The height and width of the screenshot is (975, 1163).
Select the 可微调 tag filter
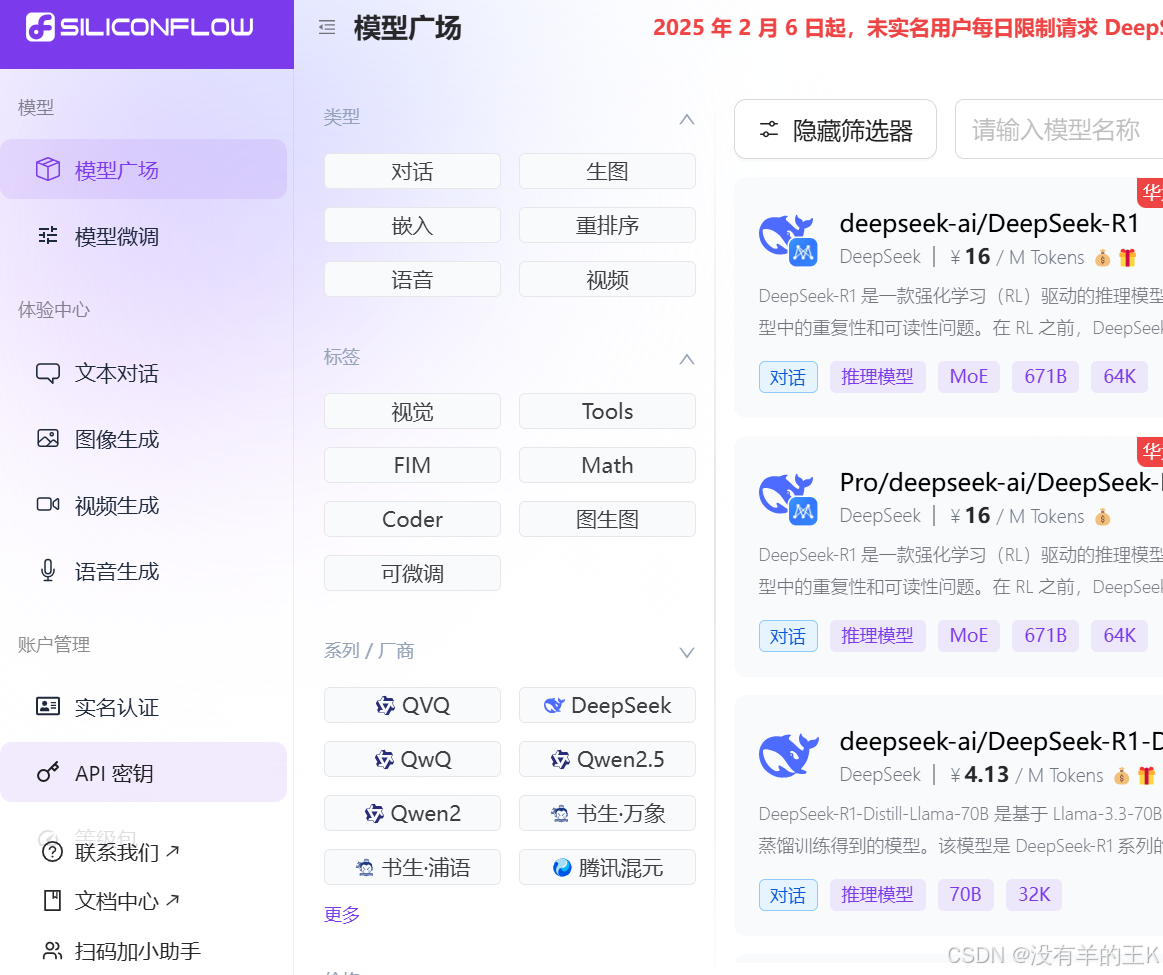412,573
